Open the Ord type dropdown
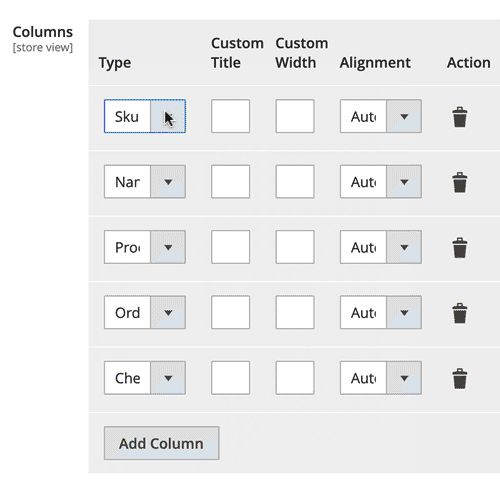500x500 pixels. (145, 312)
